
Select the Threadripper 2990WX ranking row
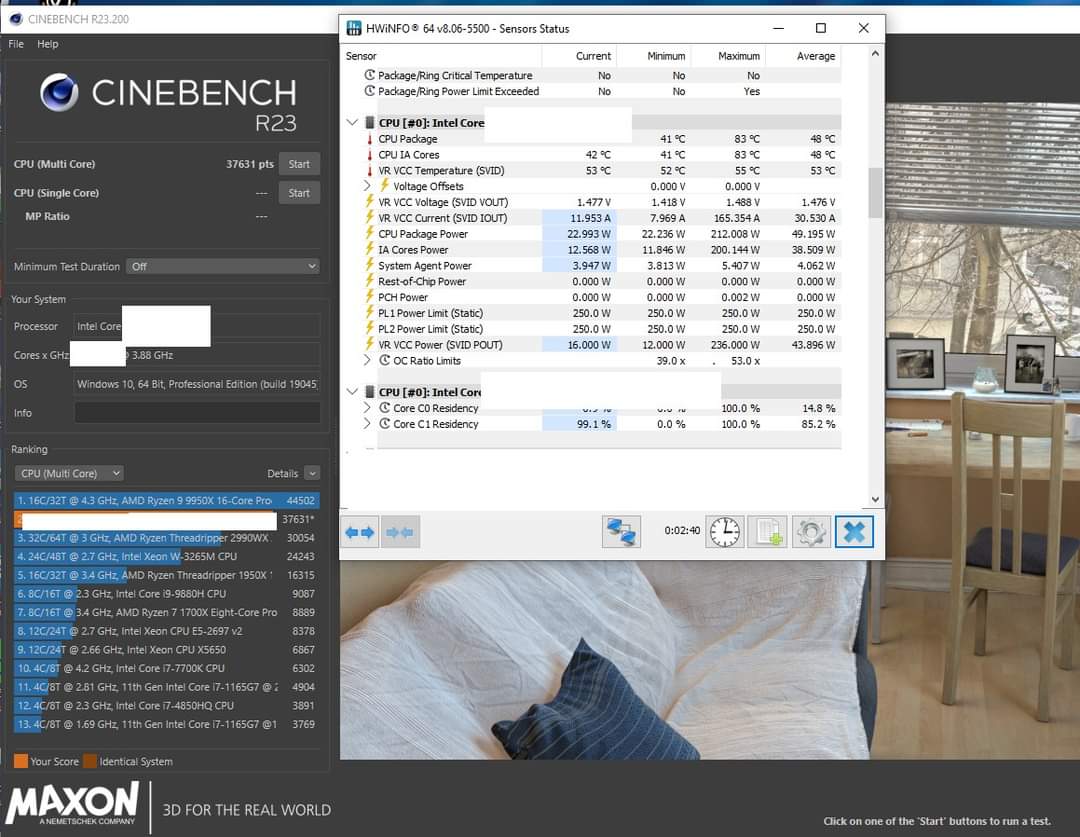click(x=166, y=537)
